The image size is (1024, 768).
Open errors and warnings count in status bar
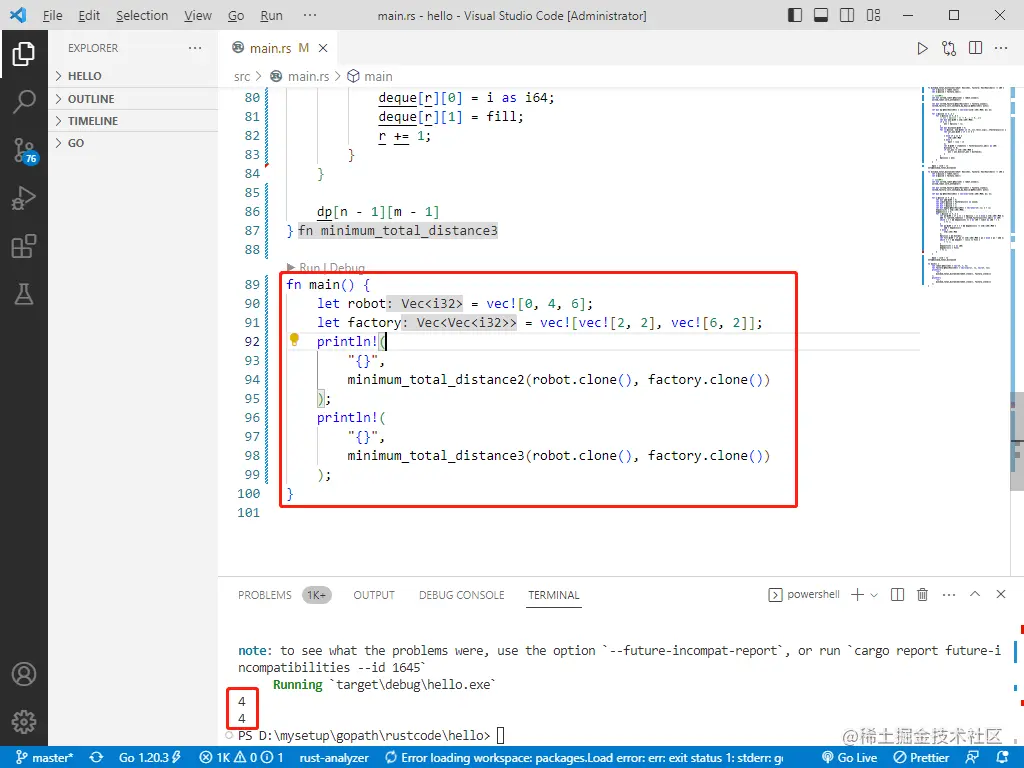[241, 758]
